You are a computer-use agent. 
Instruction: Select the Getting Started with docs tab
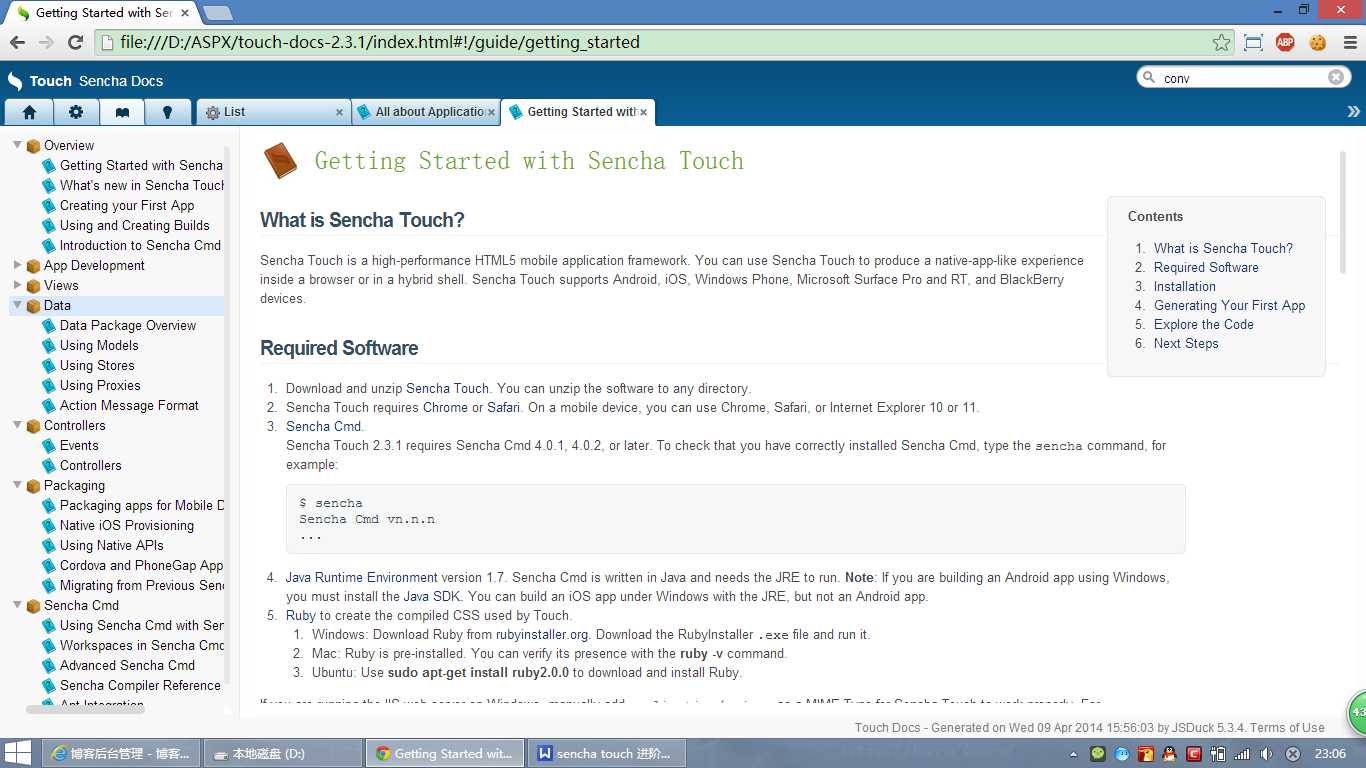click(x=576, y=112)
